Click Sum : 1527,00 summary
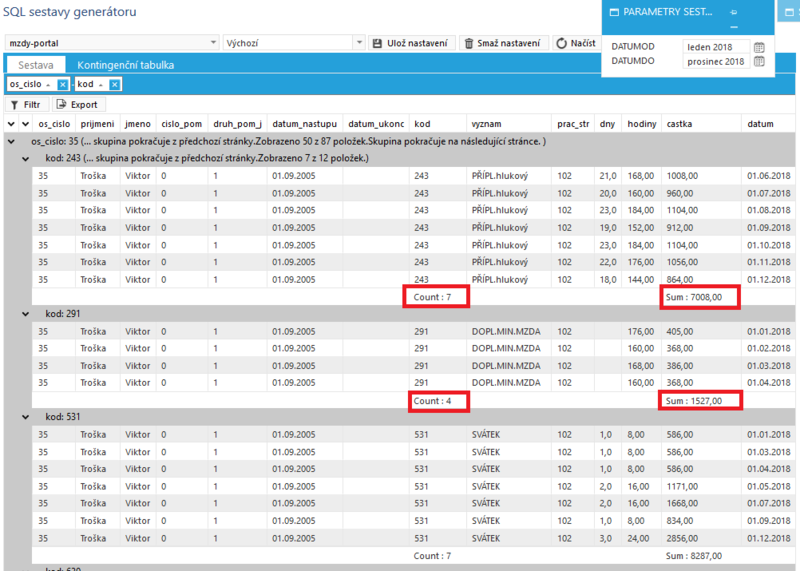 click(x=693, y=401)
